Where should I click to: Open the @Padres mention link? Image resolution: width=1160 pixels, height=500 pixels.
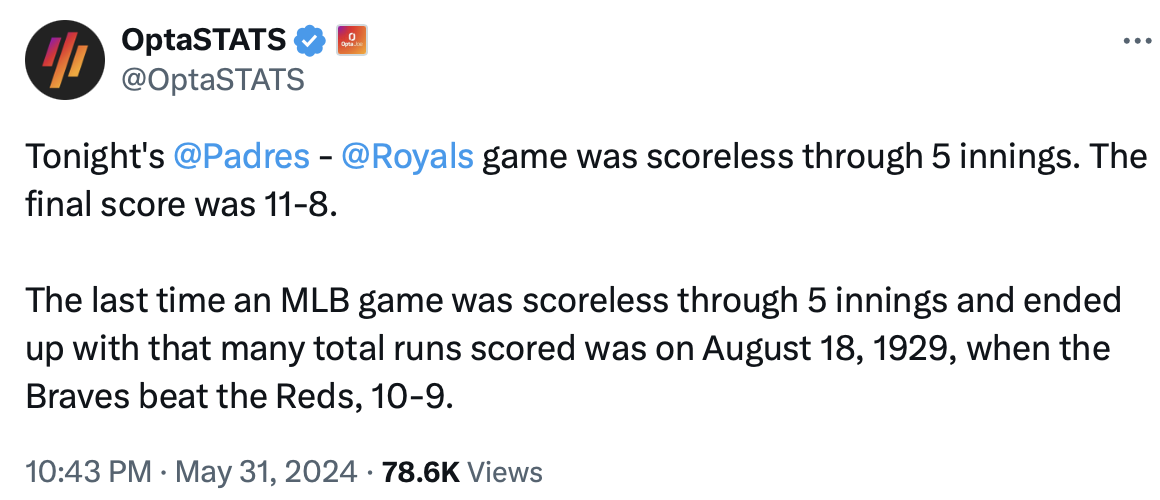pyautogui.click(x=240, y=157)
